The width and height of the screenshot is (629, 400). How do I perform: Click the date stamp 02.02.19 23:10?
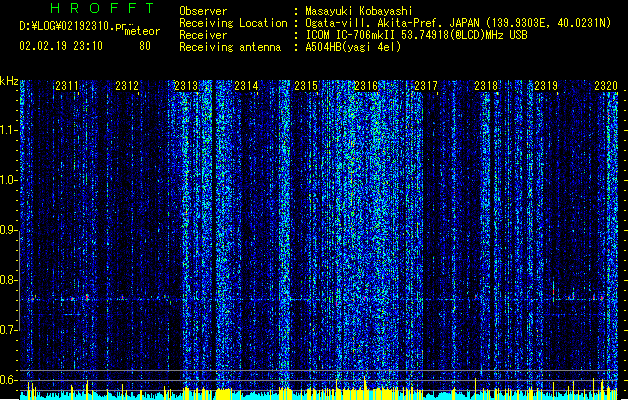pos(61,46)
